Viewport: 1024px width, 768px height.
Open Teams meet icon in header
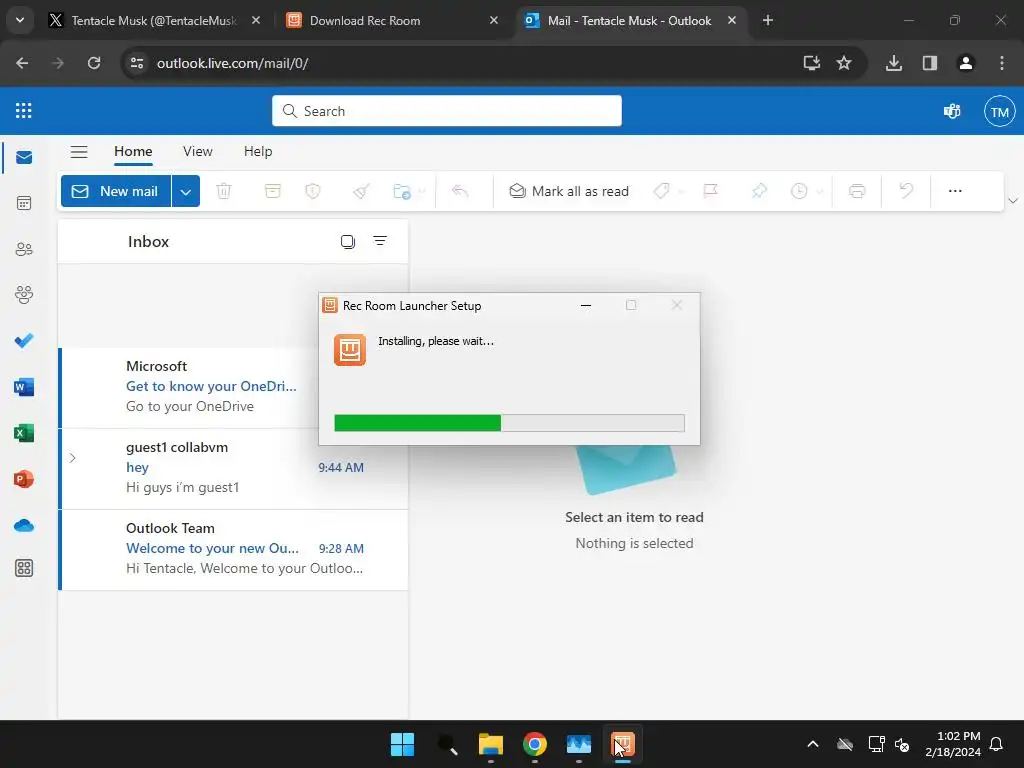(952, 111)
